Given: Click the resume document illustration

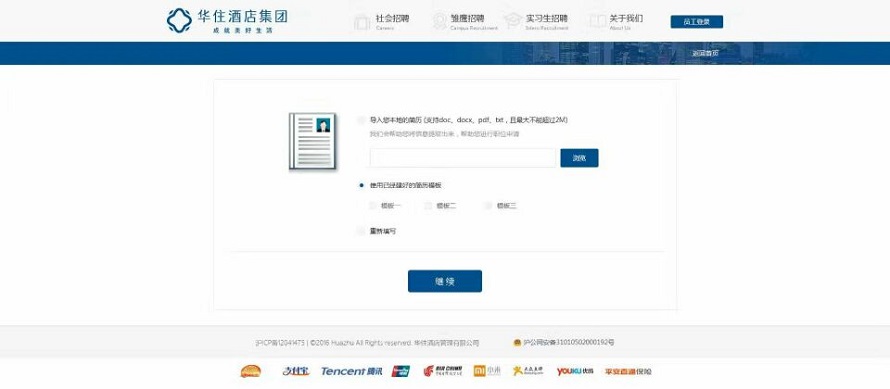Looking at the screenshot, I should point(313,141).
